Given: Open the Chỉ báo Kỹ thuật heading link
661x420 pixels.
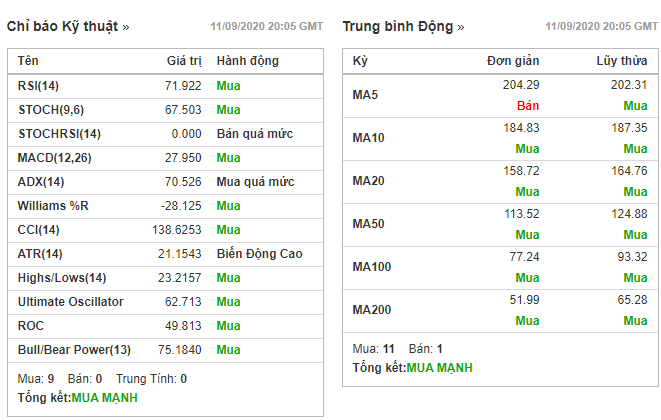Looking at the screenshot, I should pos(67,27).
